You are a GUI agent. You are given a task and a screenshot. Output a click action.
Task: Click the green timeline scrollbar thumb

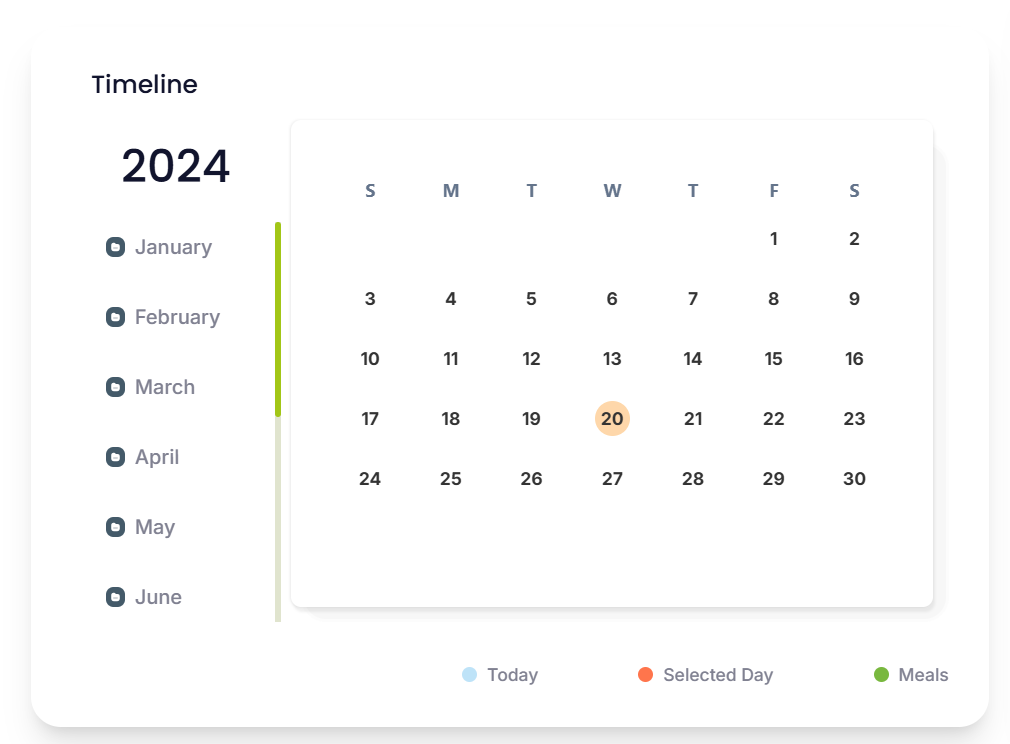[x=278, y=320]
